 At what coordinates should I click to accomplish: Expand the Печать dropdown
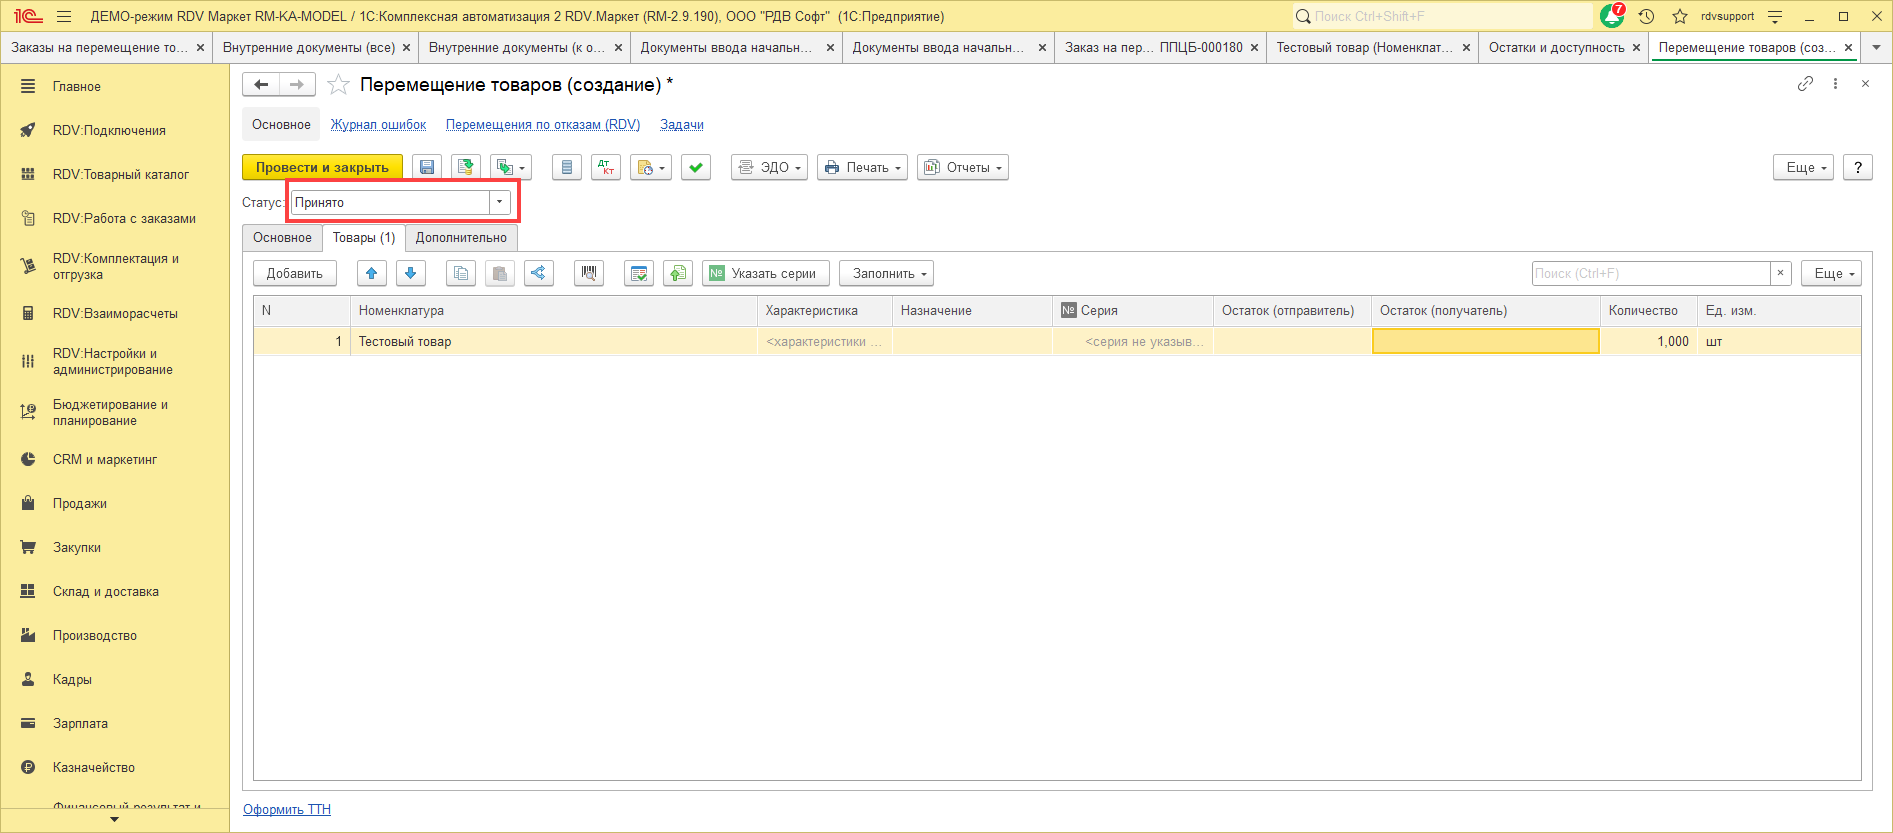(862, 167)
